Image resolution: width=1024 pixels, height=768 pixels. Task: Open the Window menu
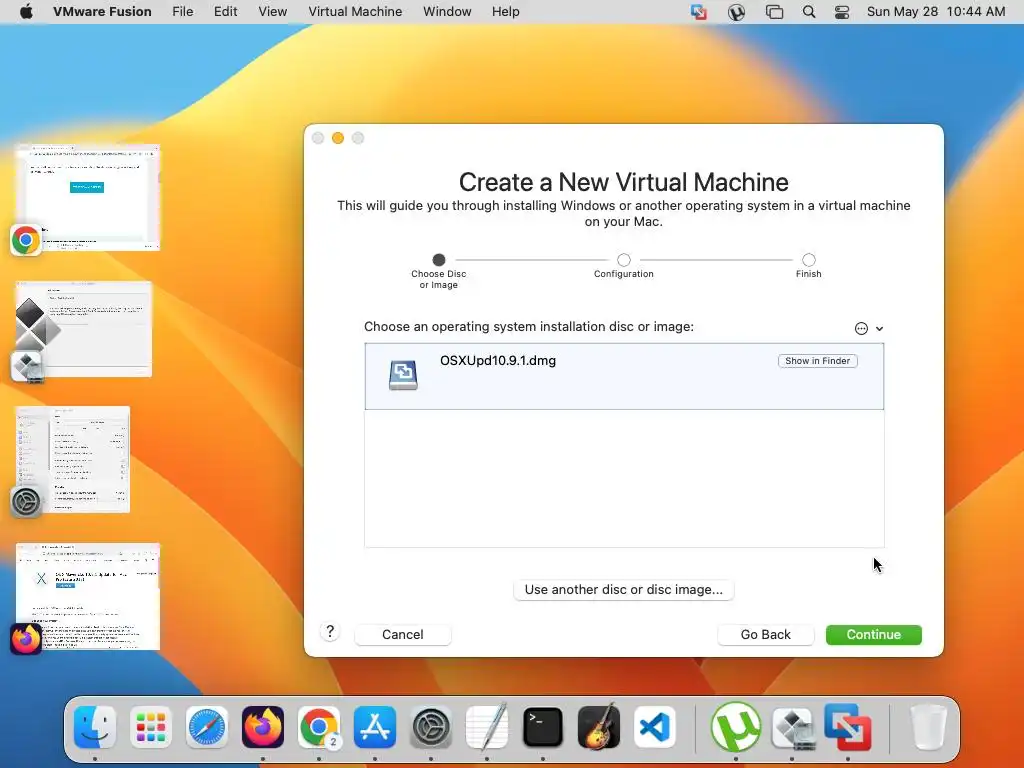tap(447, 12)
